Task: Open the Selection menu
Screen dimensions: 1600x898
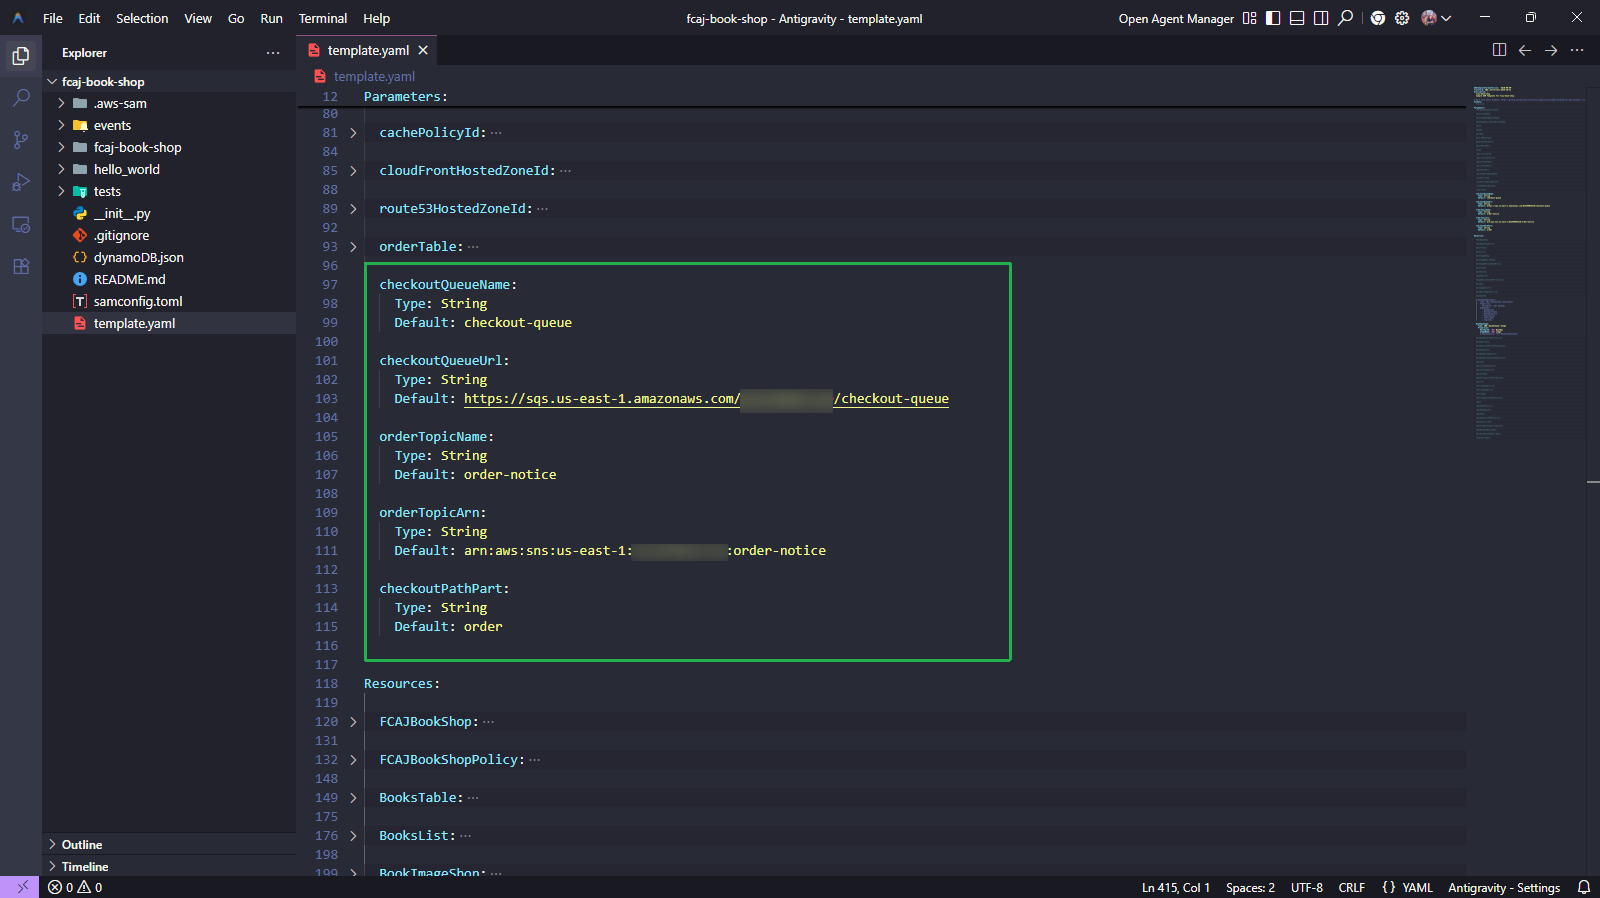Action: (142, 18)
